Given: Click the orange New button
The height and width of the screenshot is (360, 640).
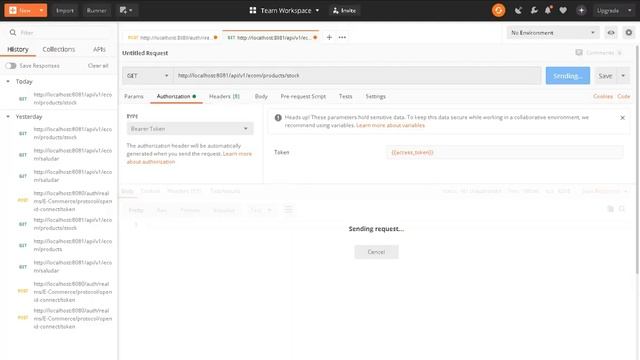Looking at the screenshot, I should 20,10.
